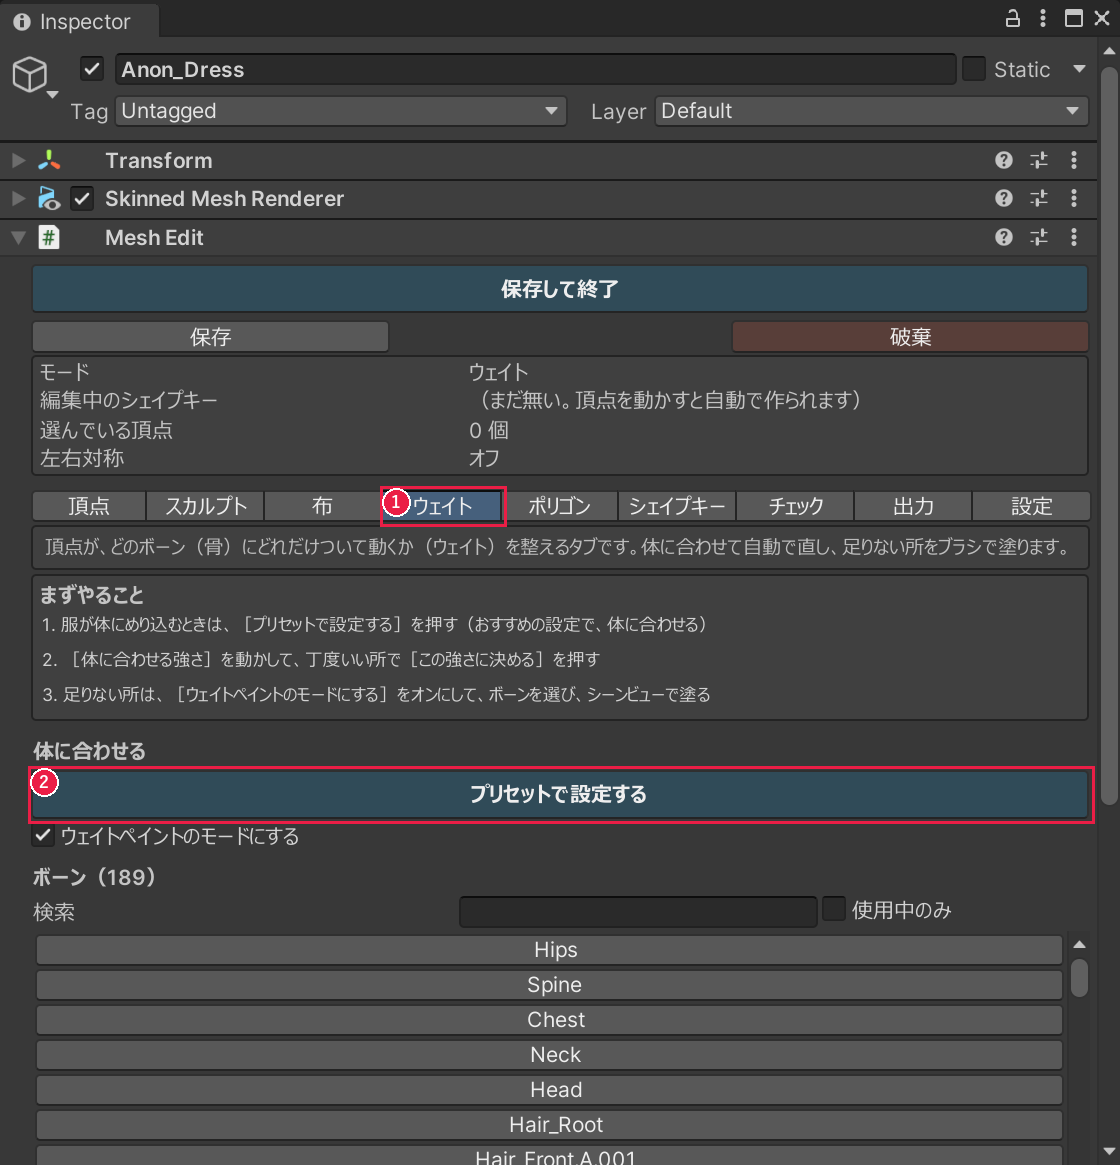Click 保存して終了 button
The height and width of the screenshot is (1165, 1120).
coord(560,289)
